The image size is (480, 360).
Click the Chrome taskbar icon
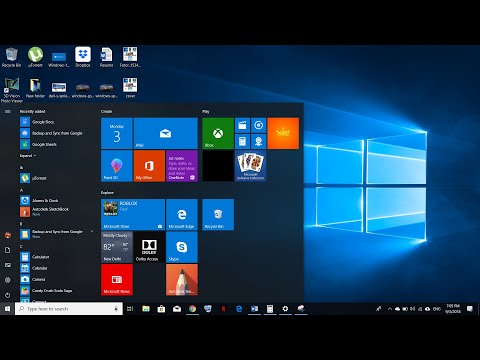pos(192,309)
